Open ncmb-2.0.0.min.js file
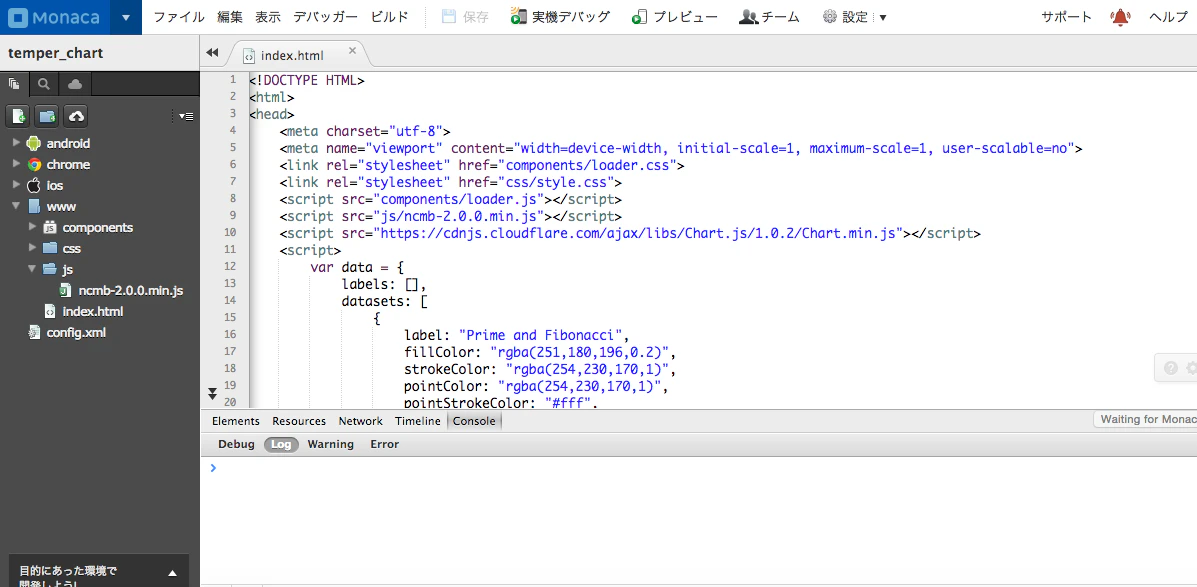The height and width of the screenshot is (587, 1197). (x=131, y=290)
